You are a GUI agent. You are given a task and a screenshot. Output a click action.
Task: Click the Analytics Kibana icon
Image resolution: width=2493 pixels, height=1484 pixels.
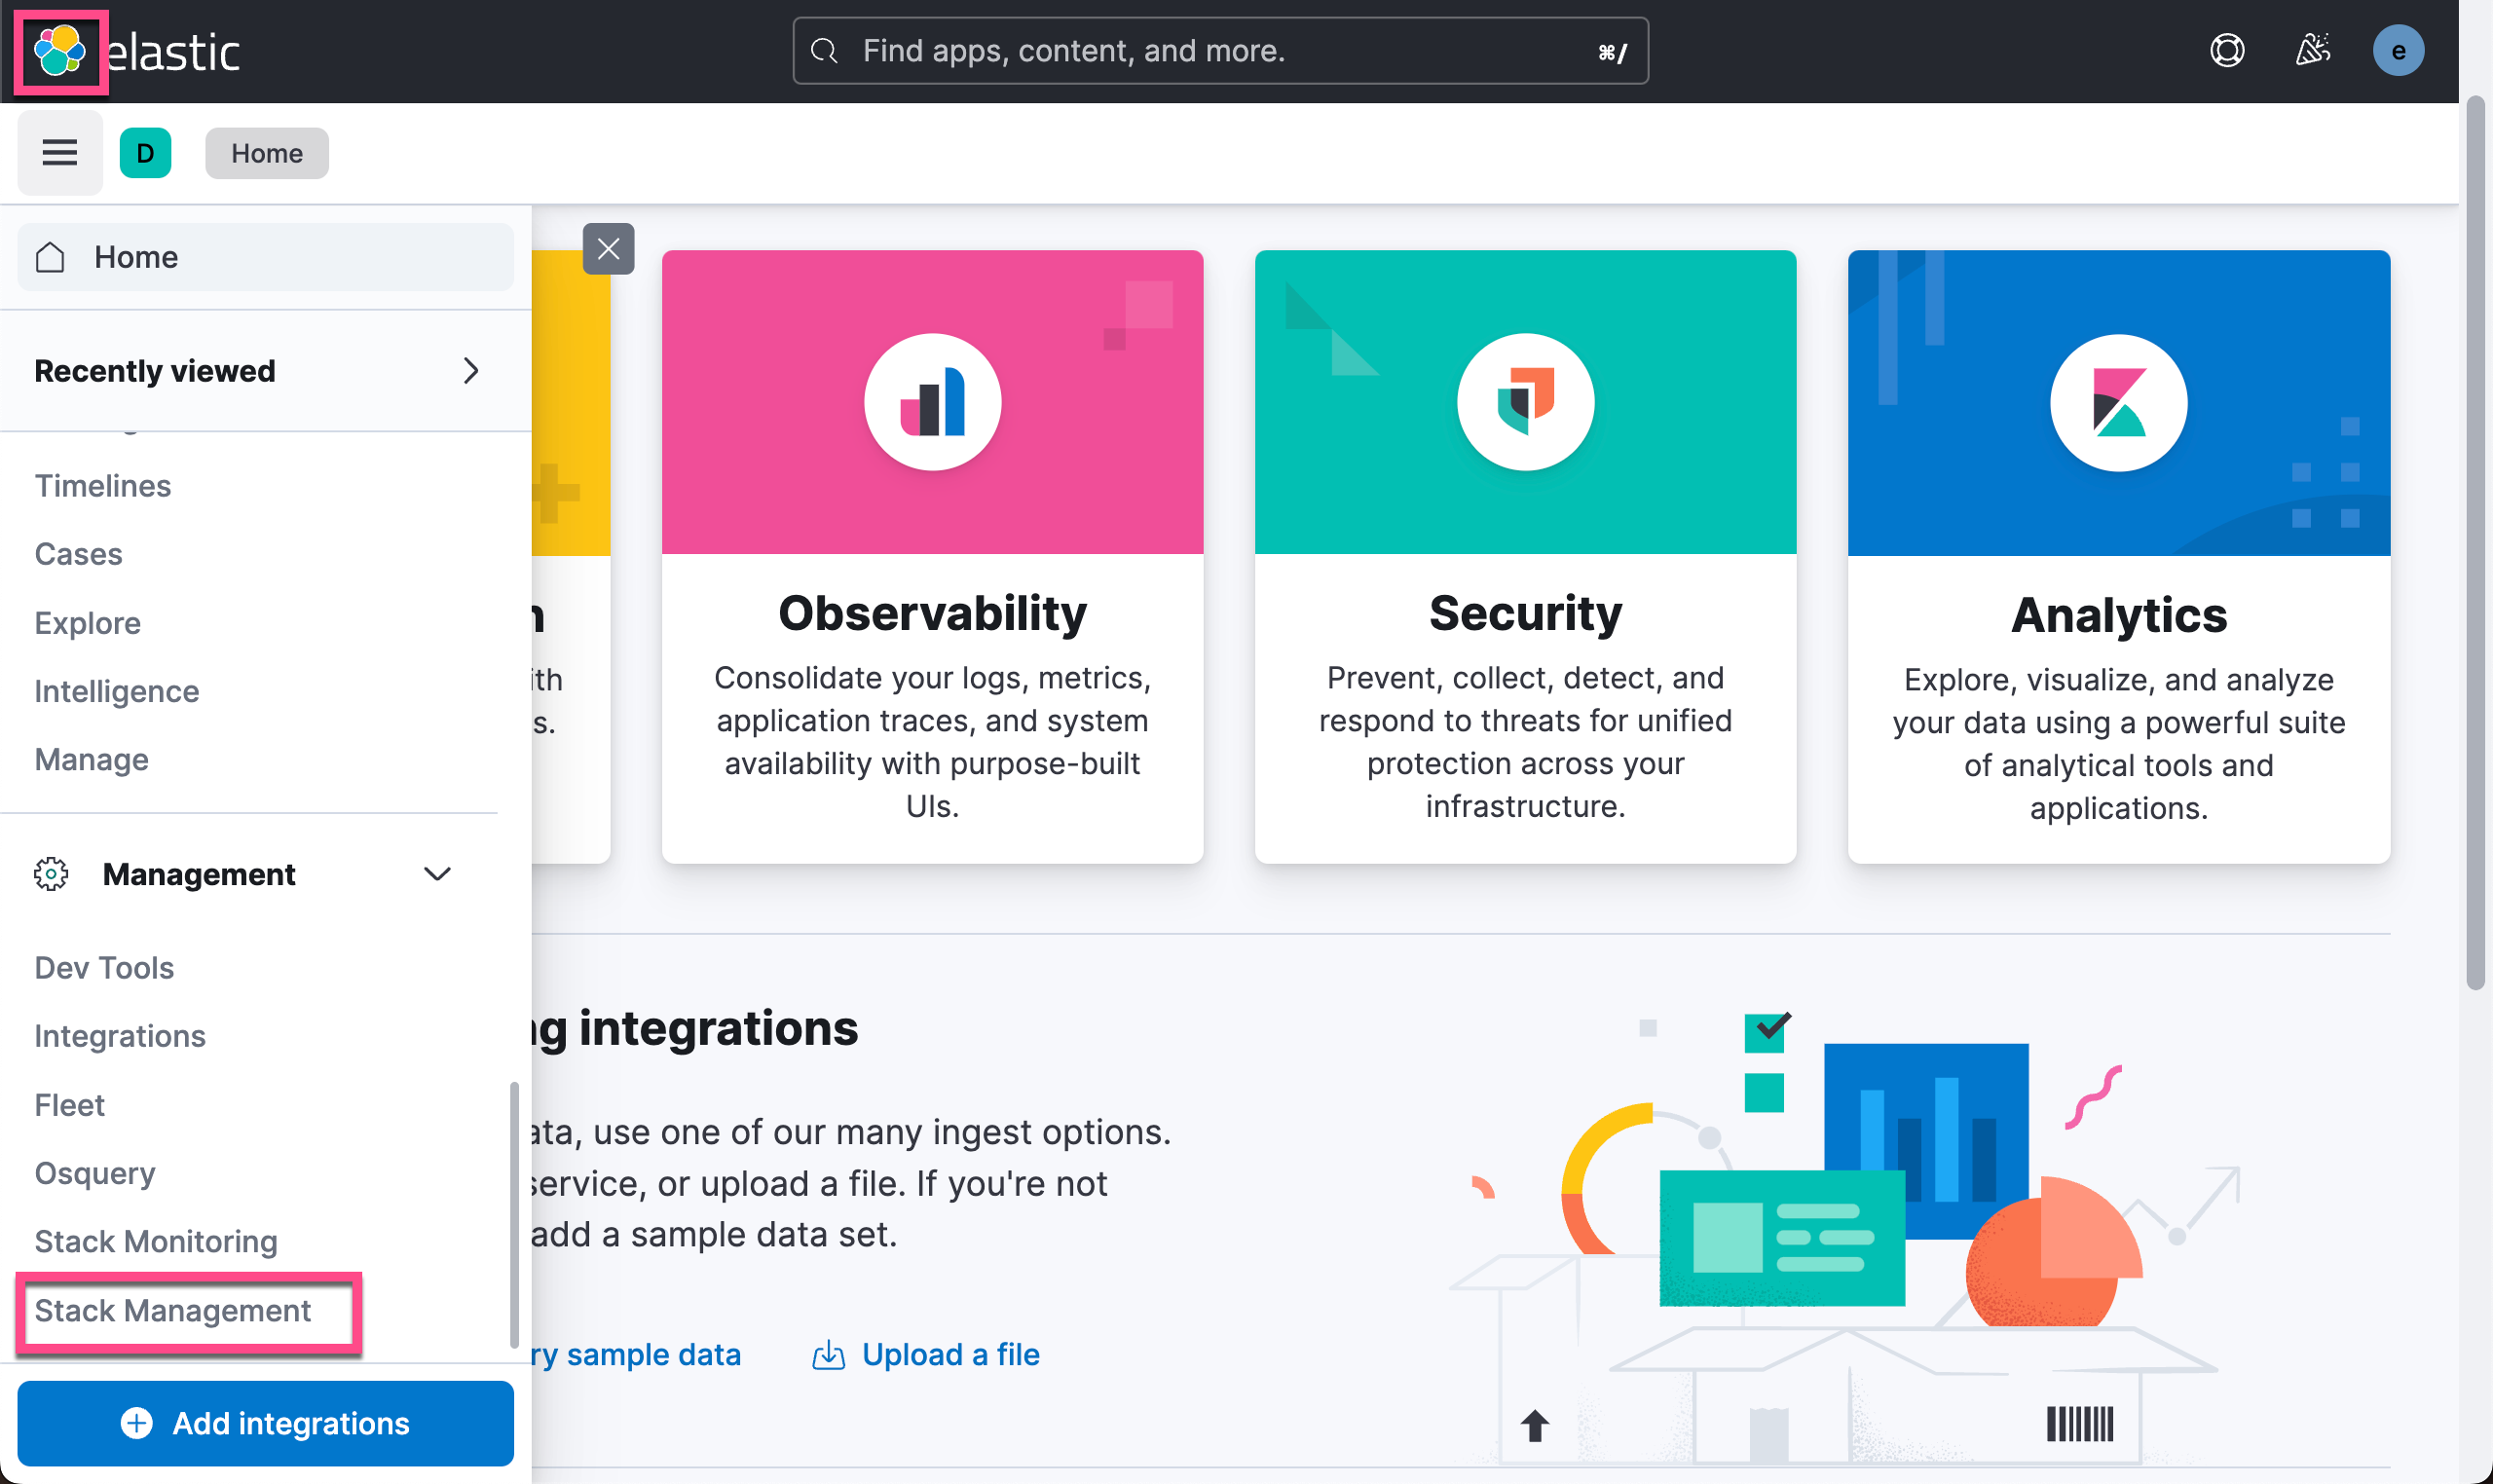click(2118, 402)
